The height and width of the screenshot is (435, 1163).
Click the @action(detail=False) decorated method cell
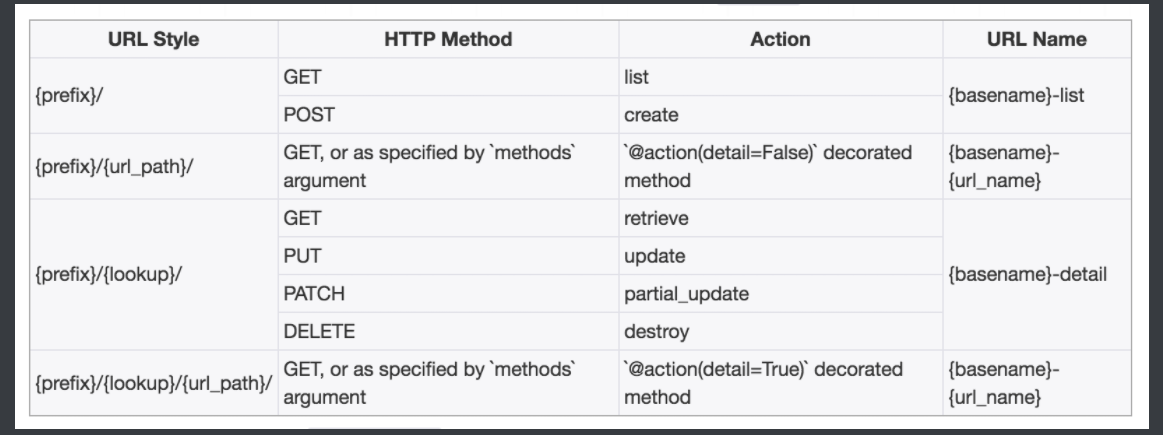click(x=767, y=168)
